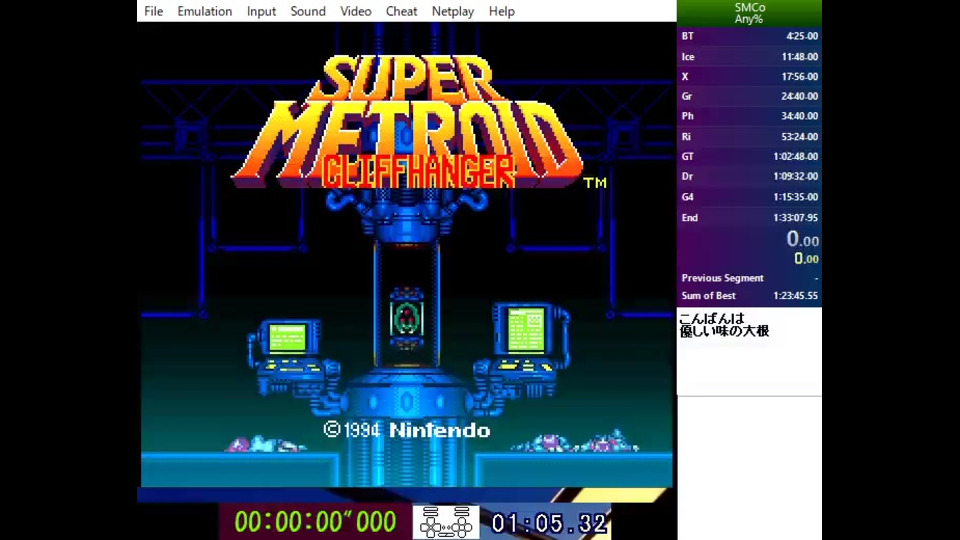This screenshot has width=960, height=540.
Task: Open the Video menu
Action: 356,11
